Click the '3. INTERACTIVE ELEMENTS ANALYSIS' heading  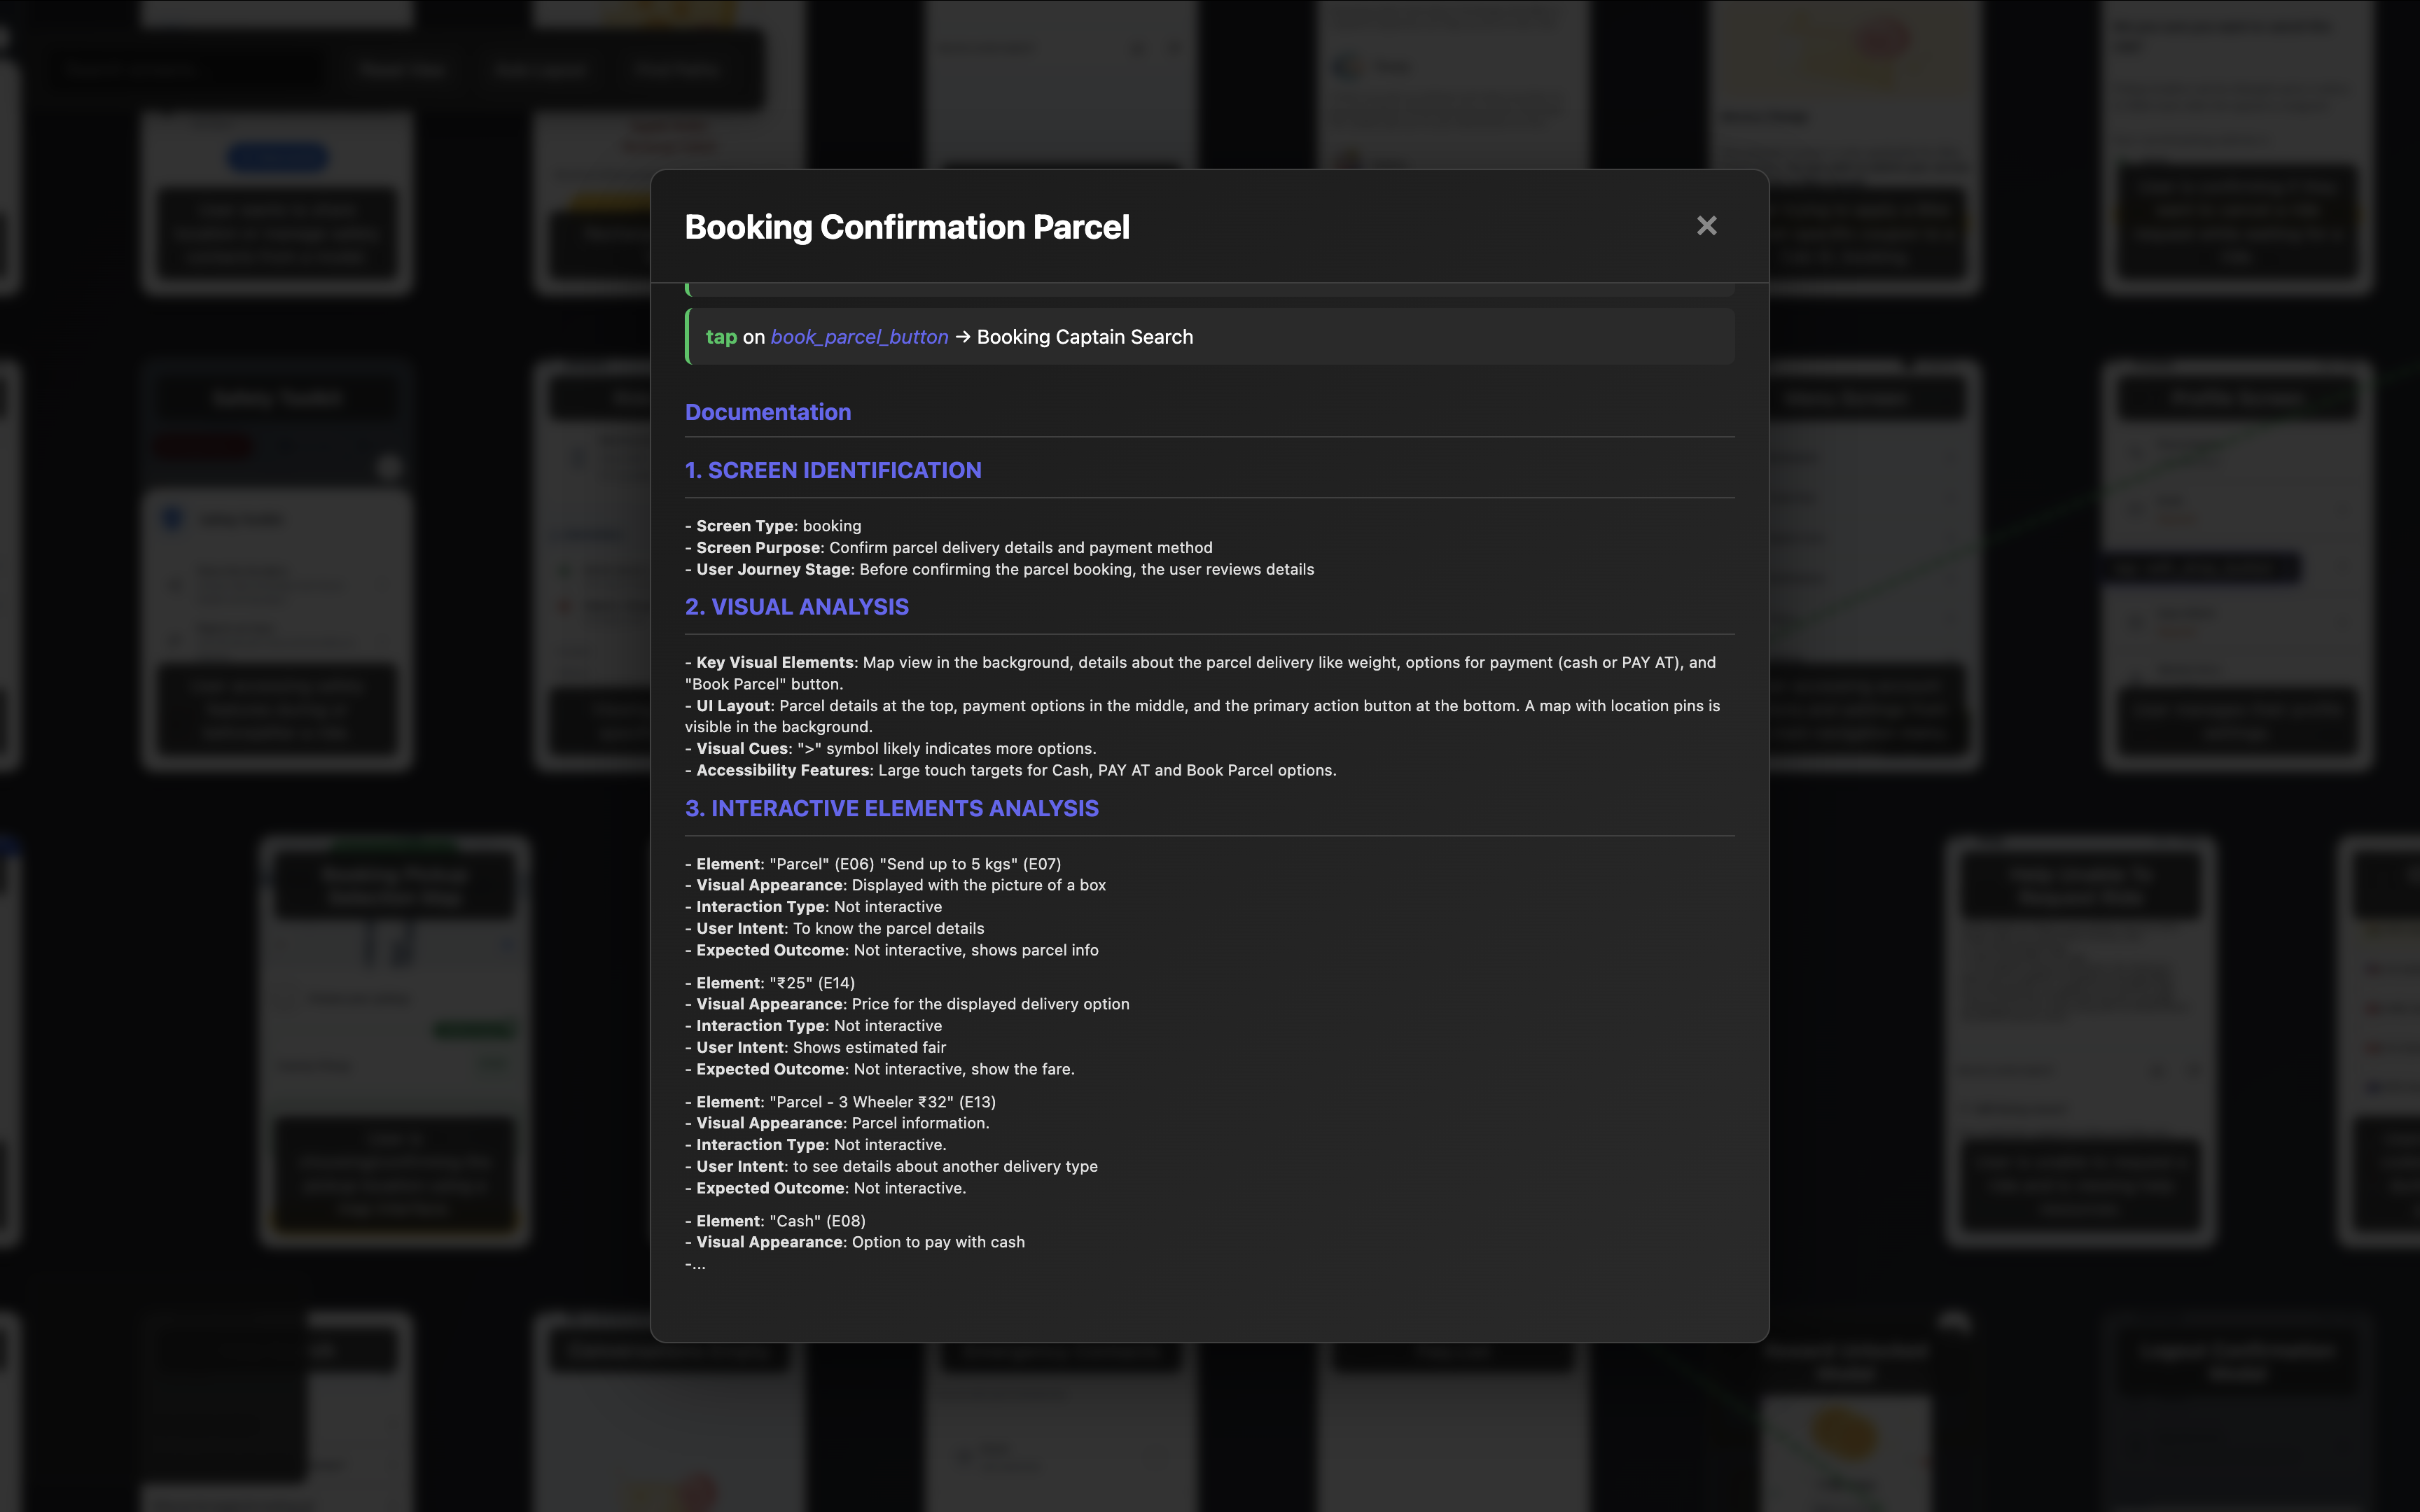pyautogui.click(x=892, y=808)
